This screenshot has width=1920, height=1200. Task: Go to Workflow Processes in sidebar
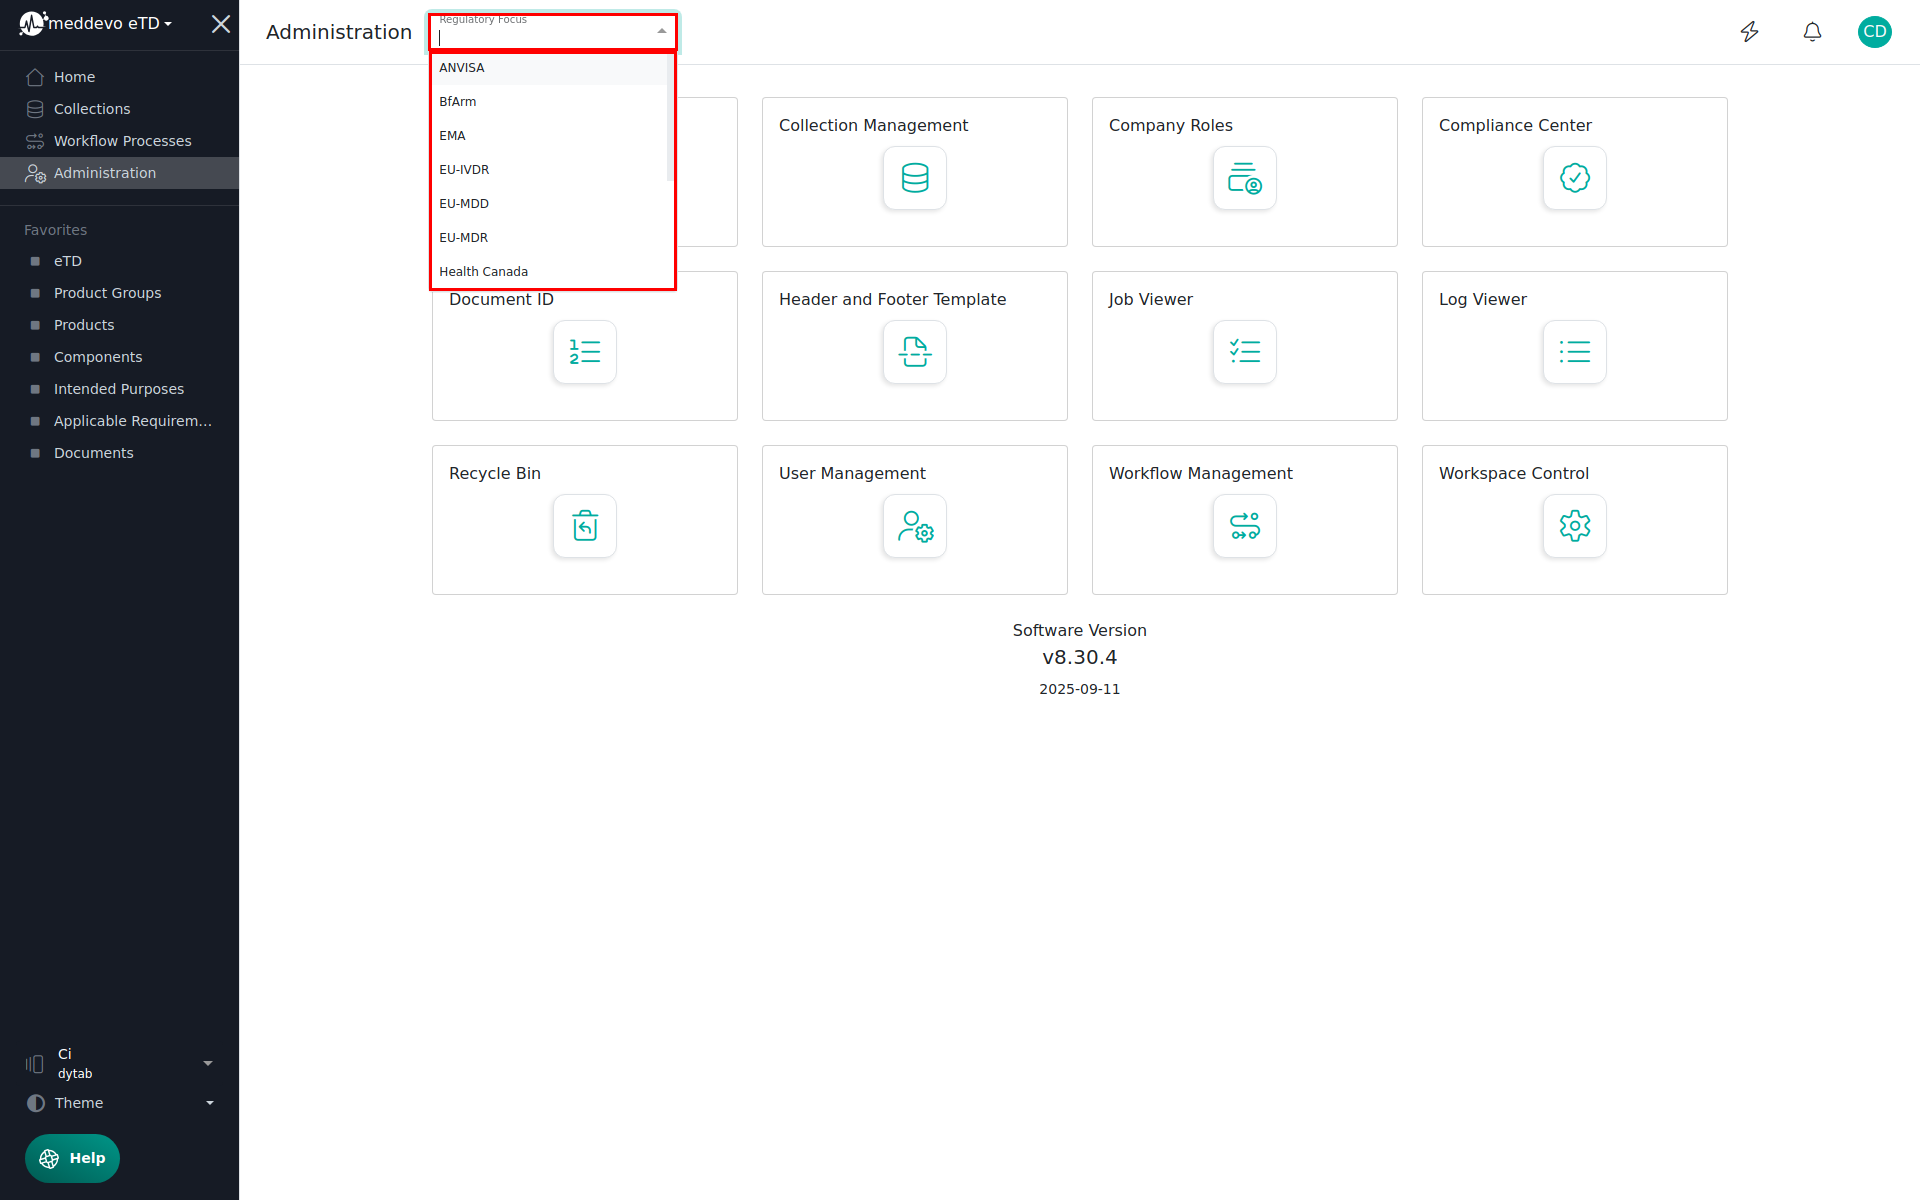point(122,141)
